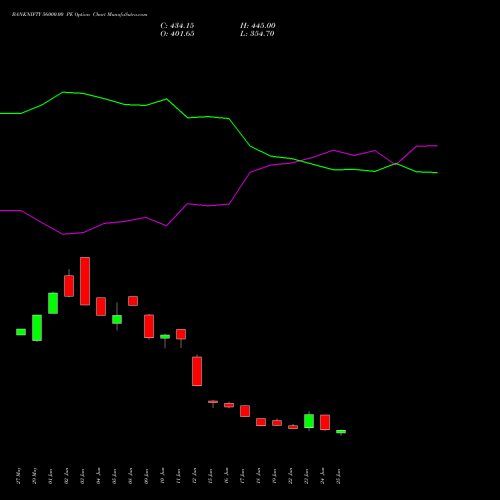Select the open value O: 401.65

click(177, 34)
